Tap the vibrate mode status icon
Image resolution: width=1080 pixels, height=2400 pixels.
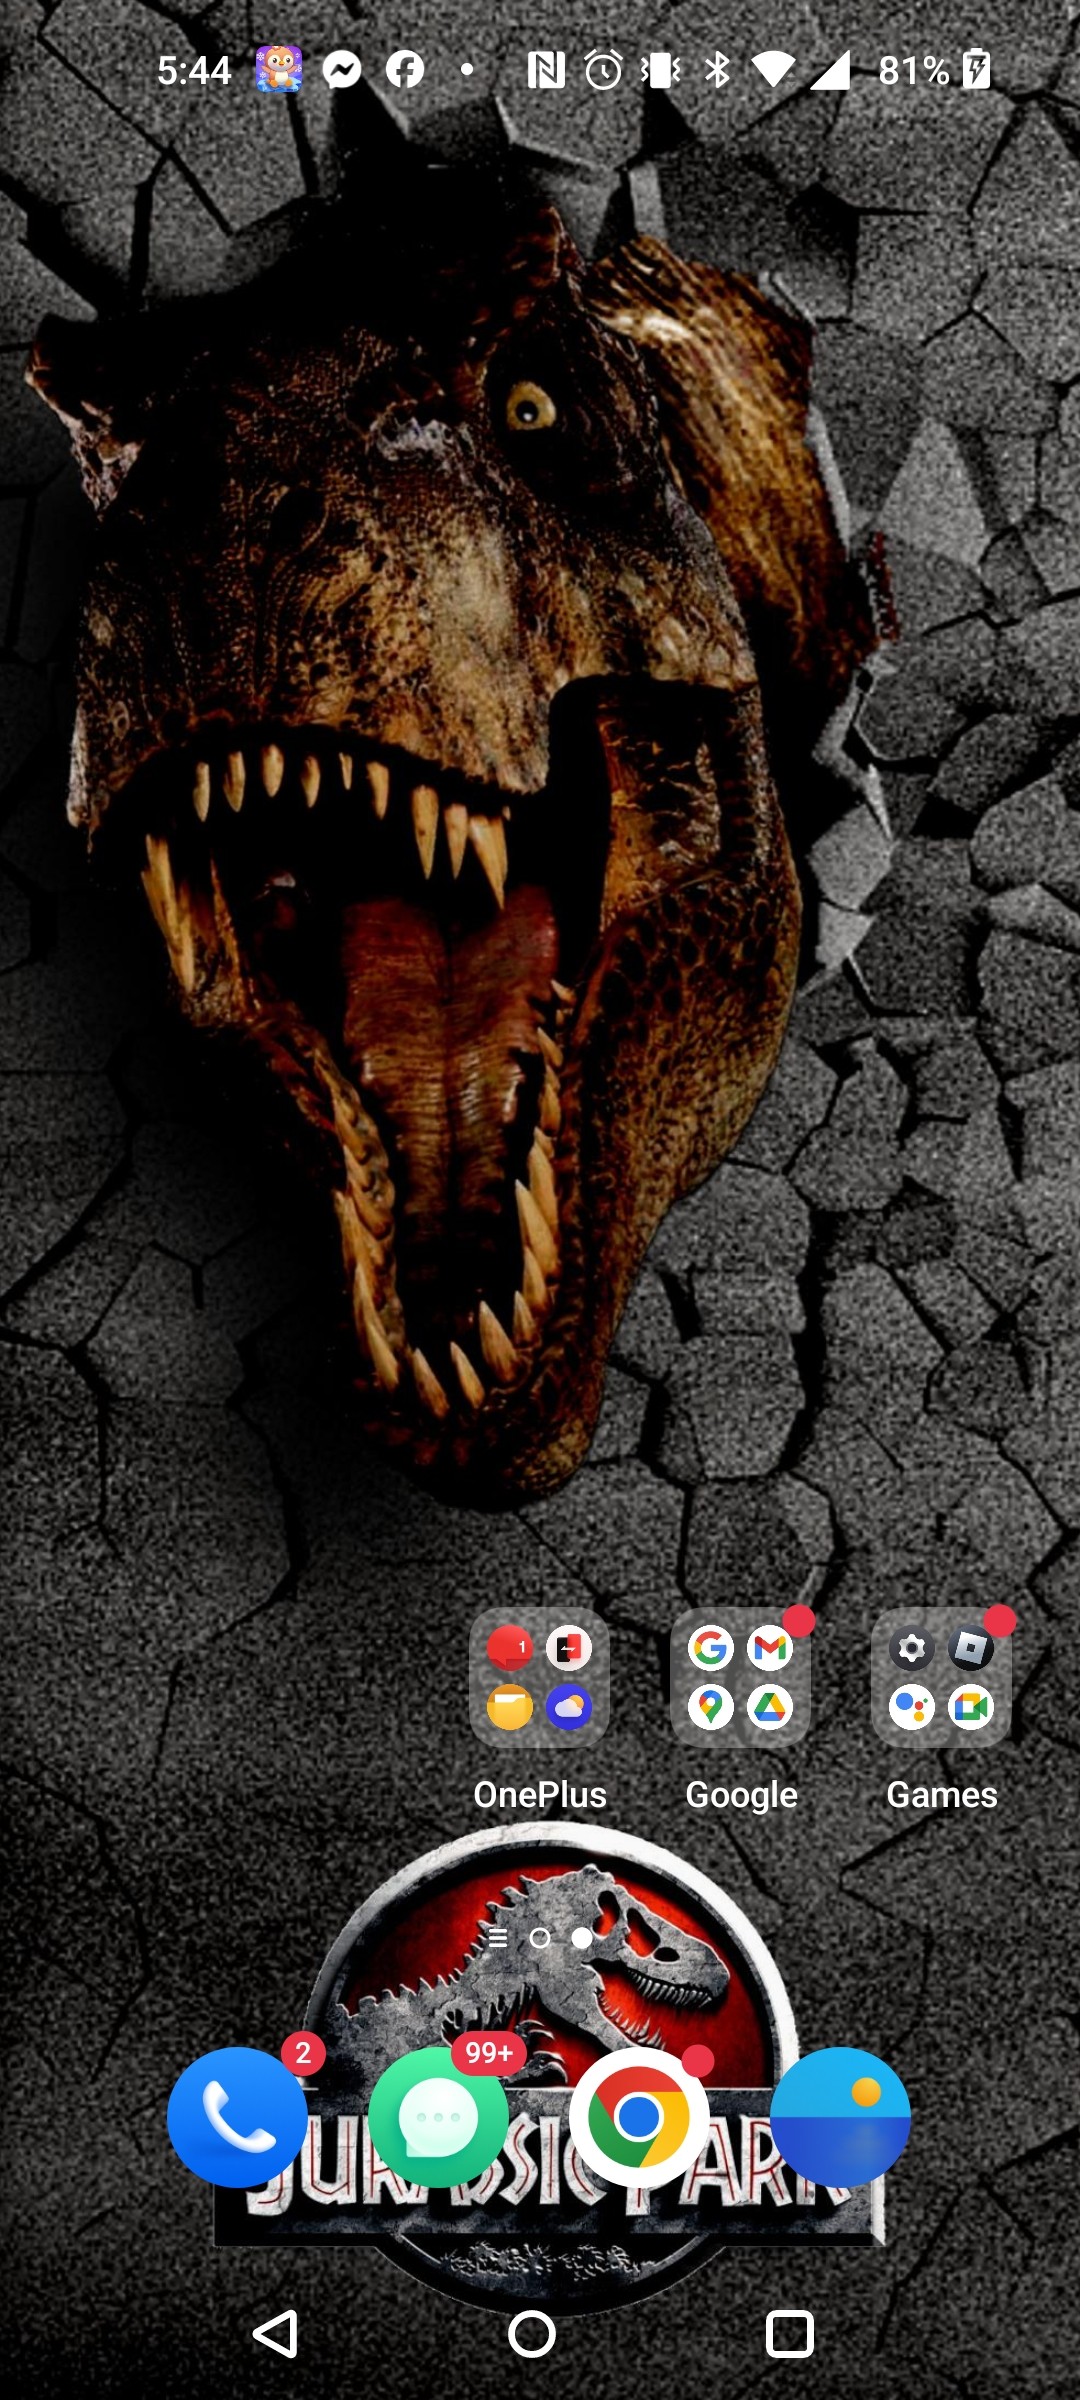pyautogui.click(x=661, y=70)
